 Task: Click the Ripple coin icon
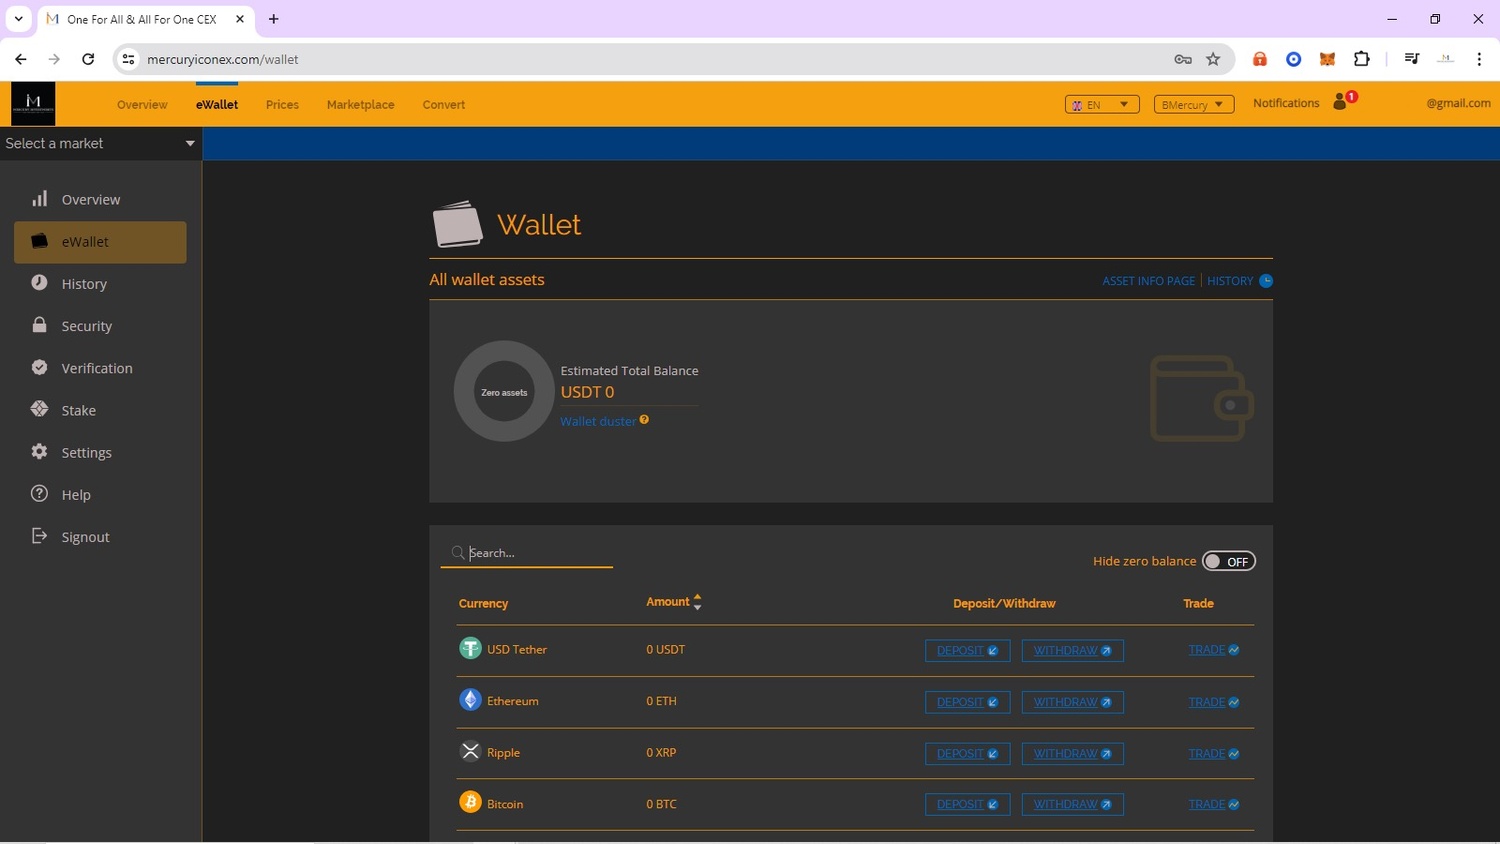pos(470,751)
